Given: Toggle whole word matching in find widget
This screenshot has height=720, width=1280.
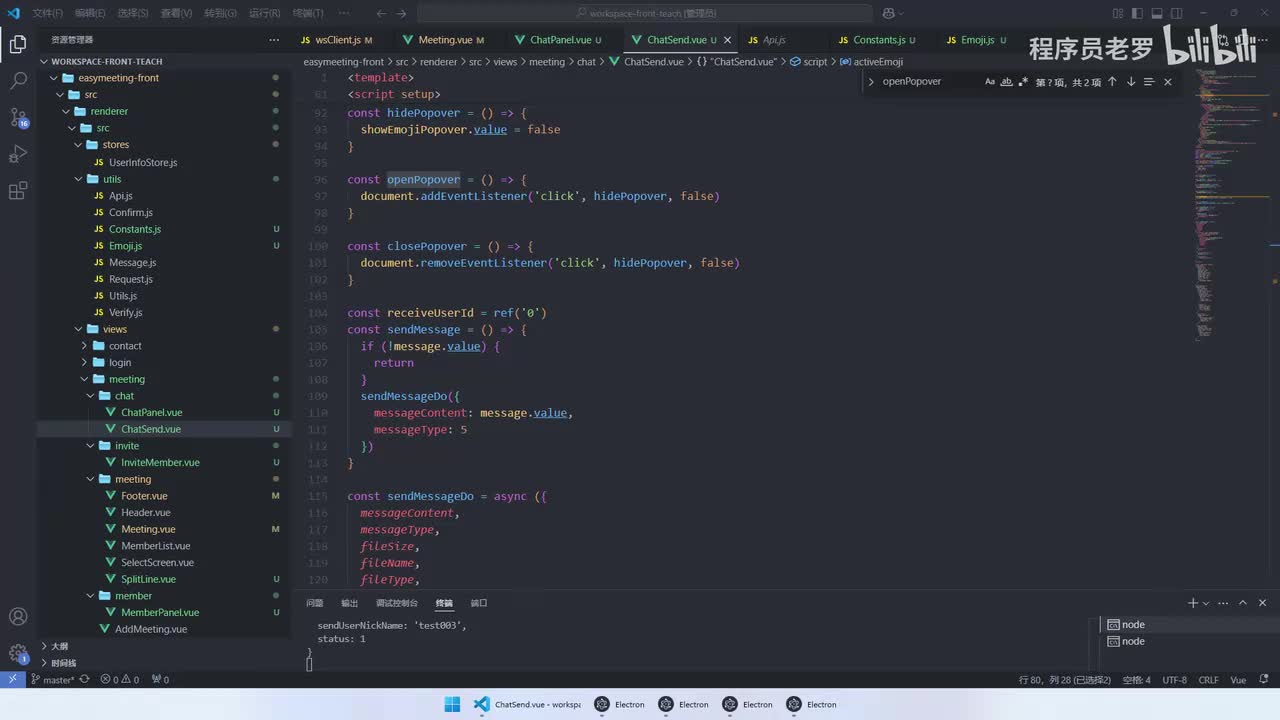Looking at the screenshot, I should (1007, 82).
